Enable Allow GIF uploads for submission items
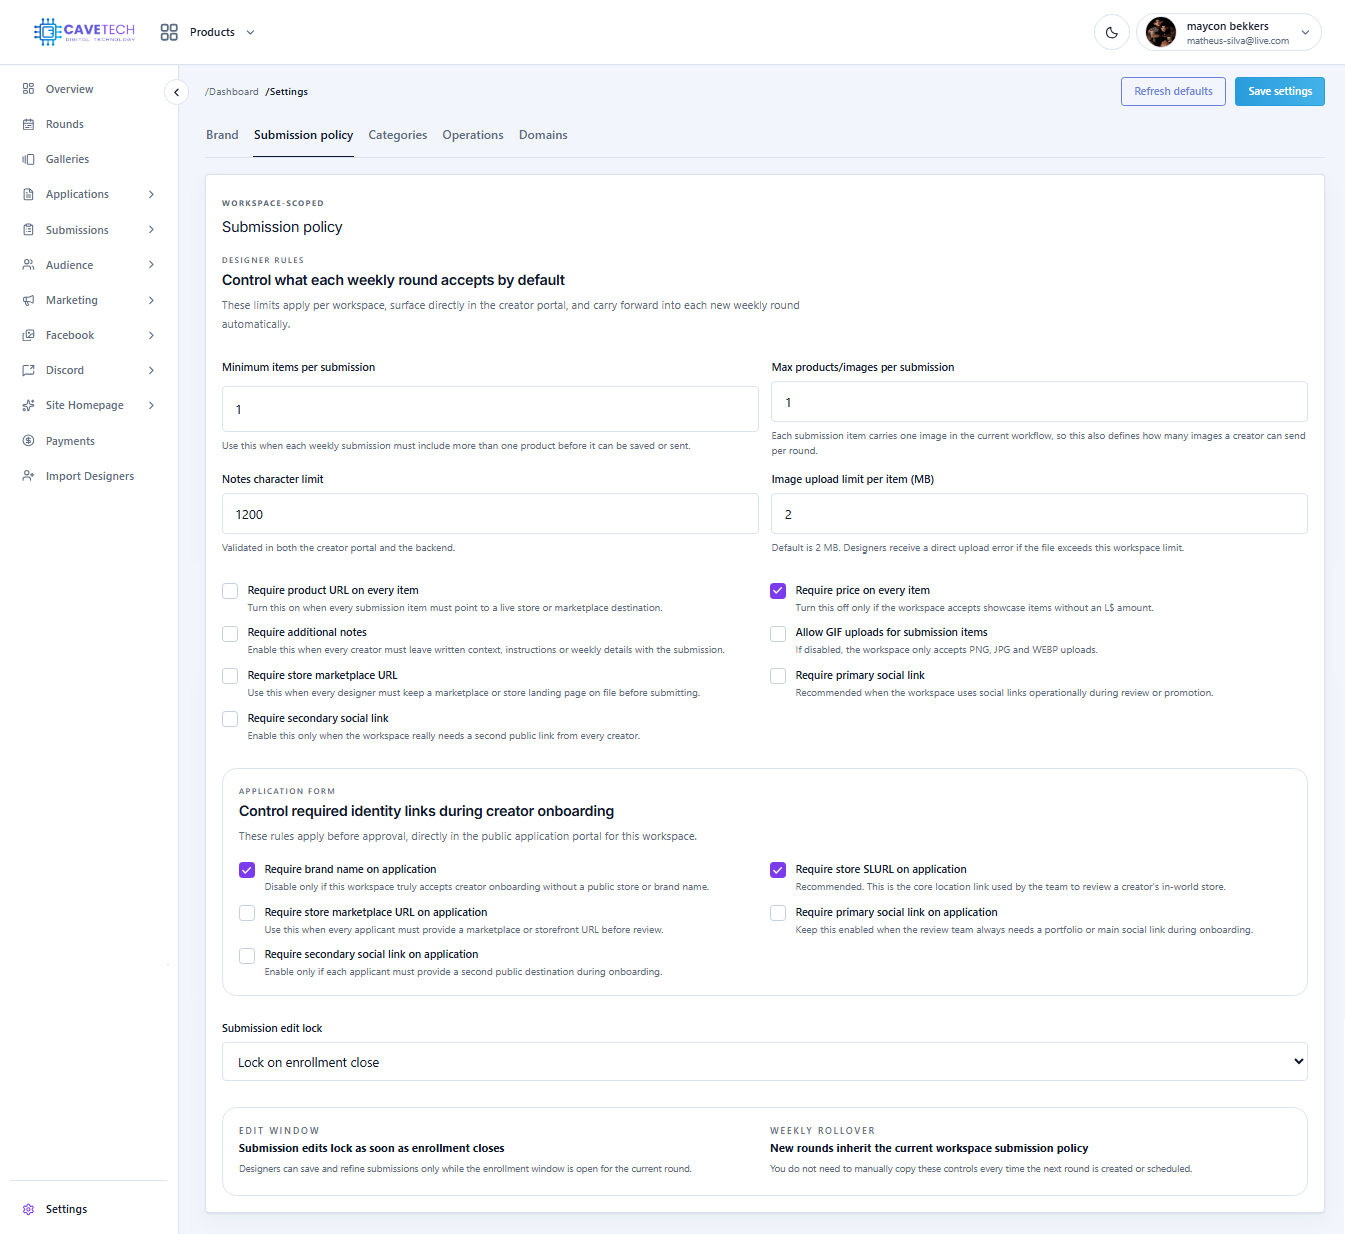The image size is (1345, 1234). tap(778, 633)
